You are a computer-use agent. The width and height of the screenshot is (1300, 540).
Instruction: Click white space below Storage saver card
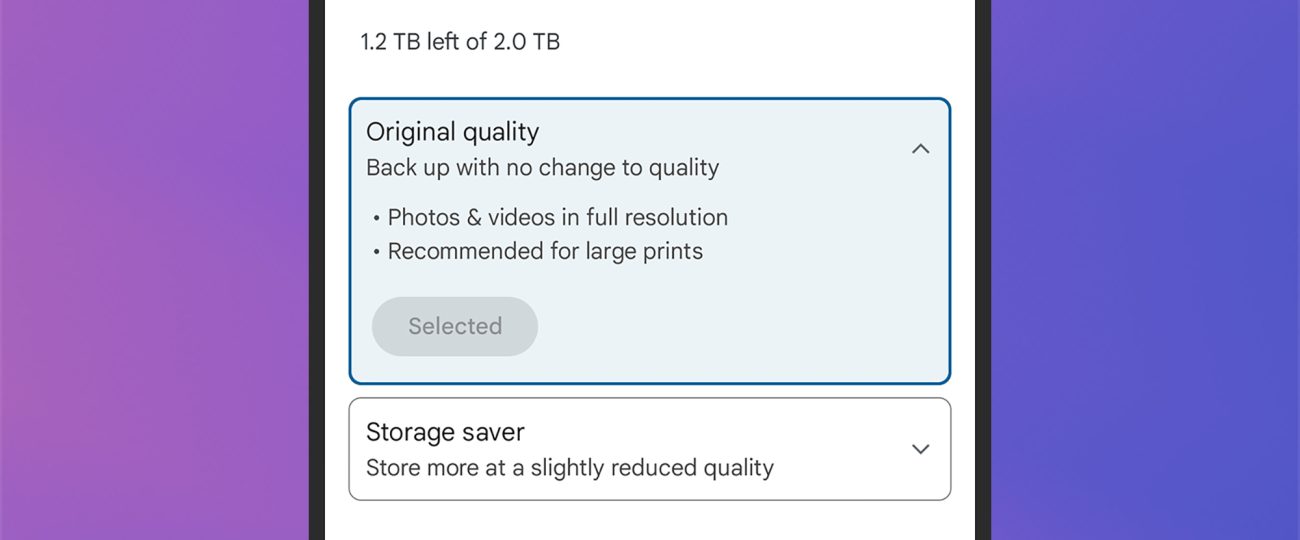(650, 520)
